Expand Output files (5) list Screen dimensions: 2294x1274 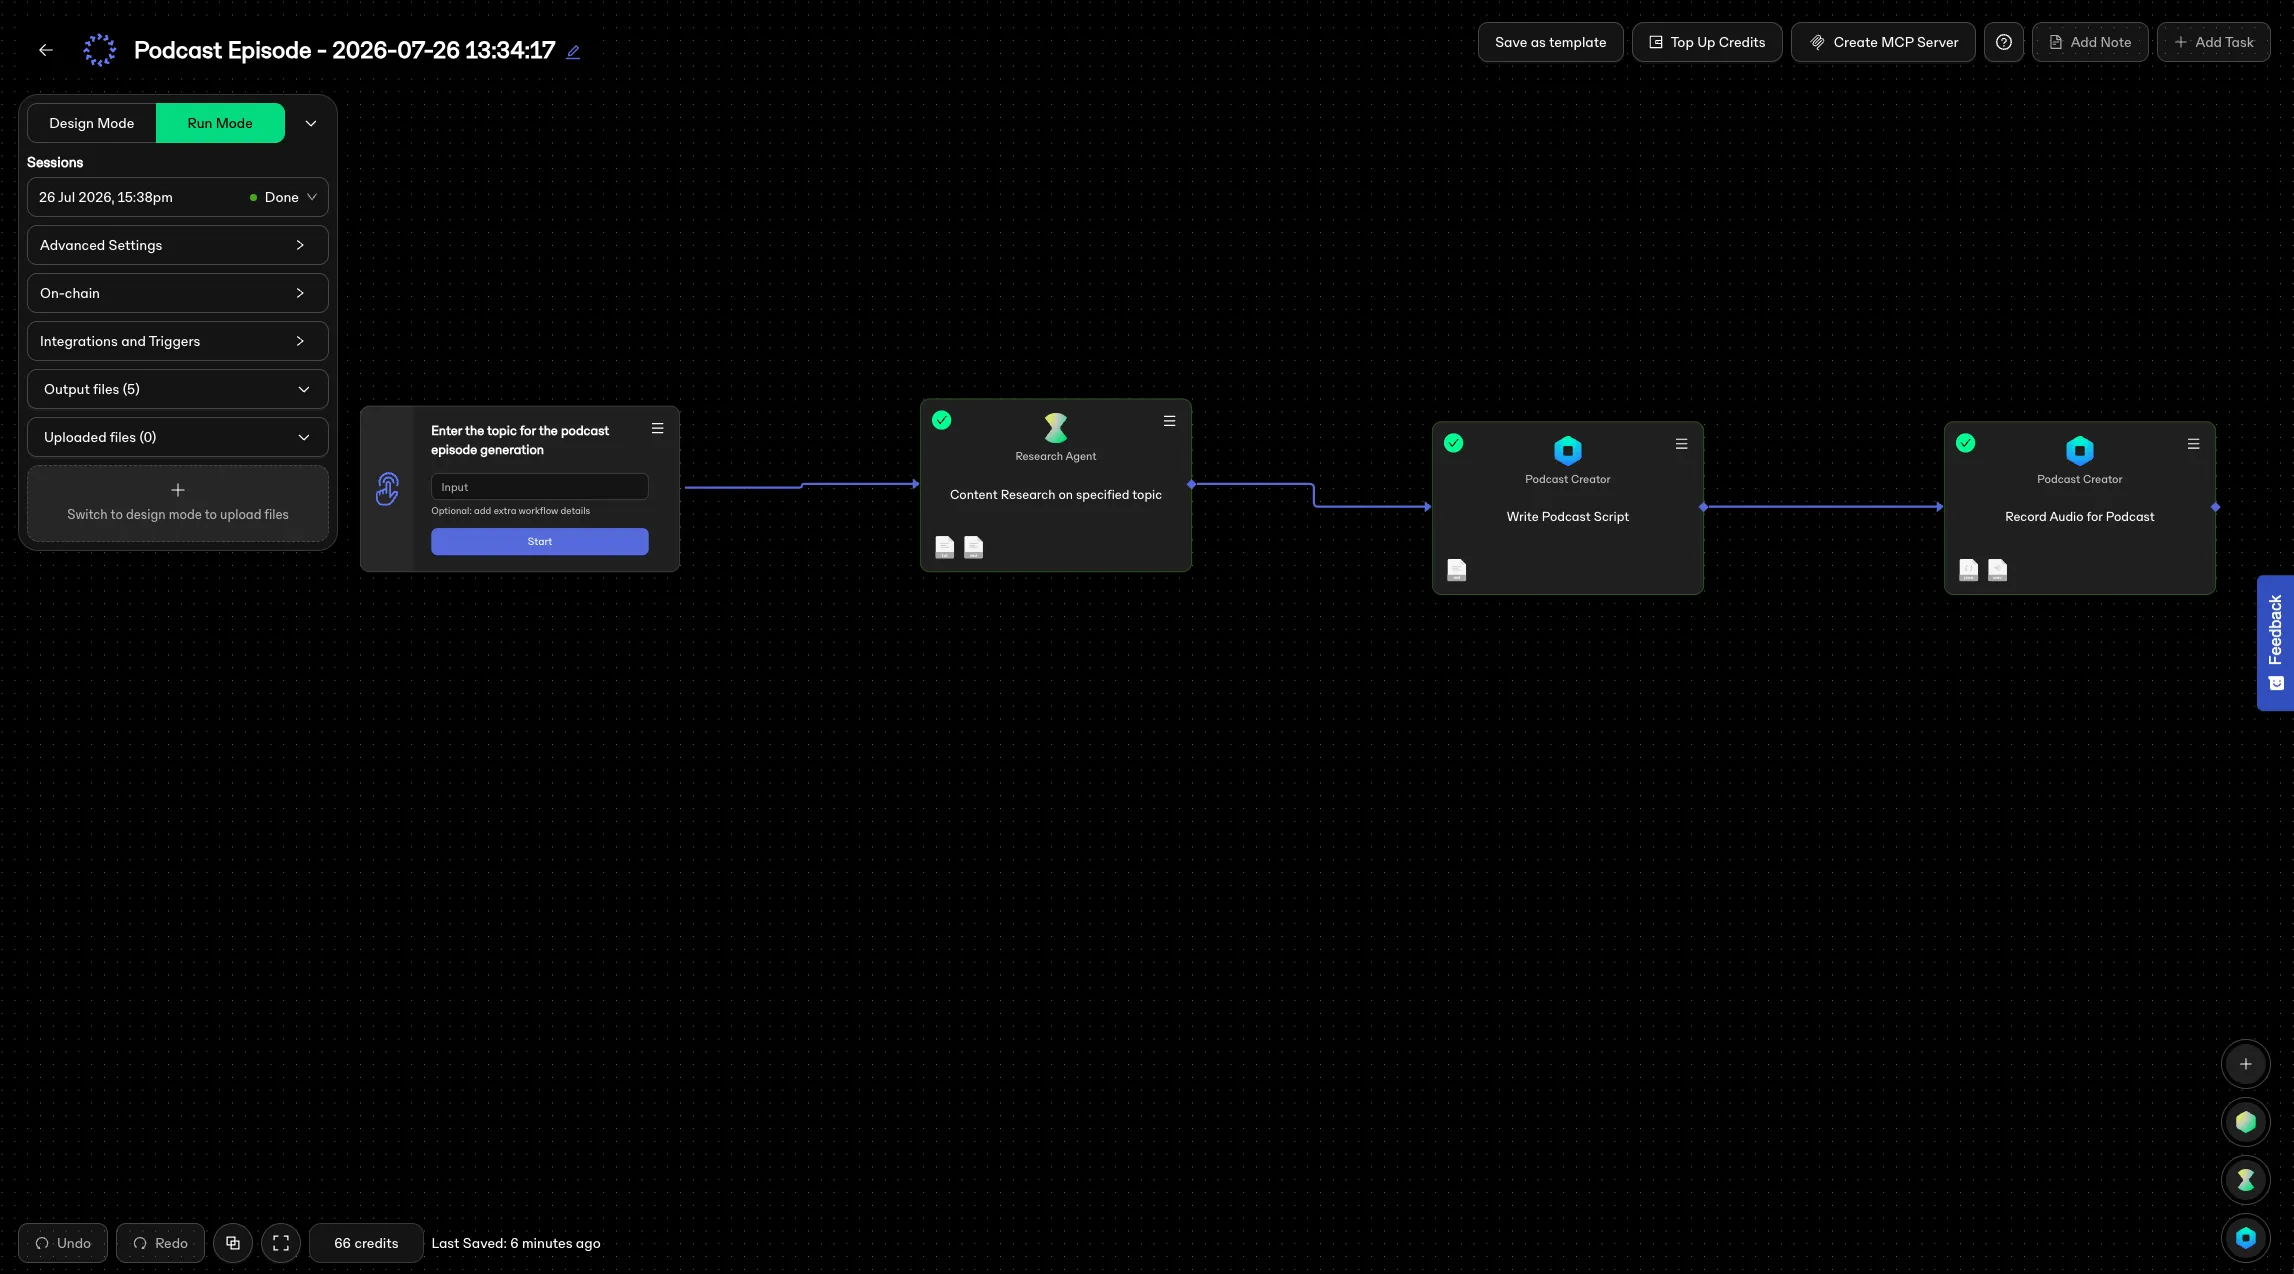178,389
